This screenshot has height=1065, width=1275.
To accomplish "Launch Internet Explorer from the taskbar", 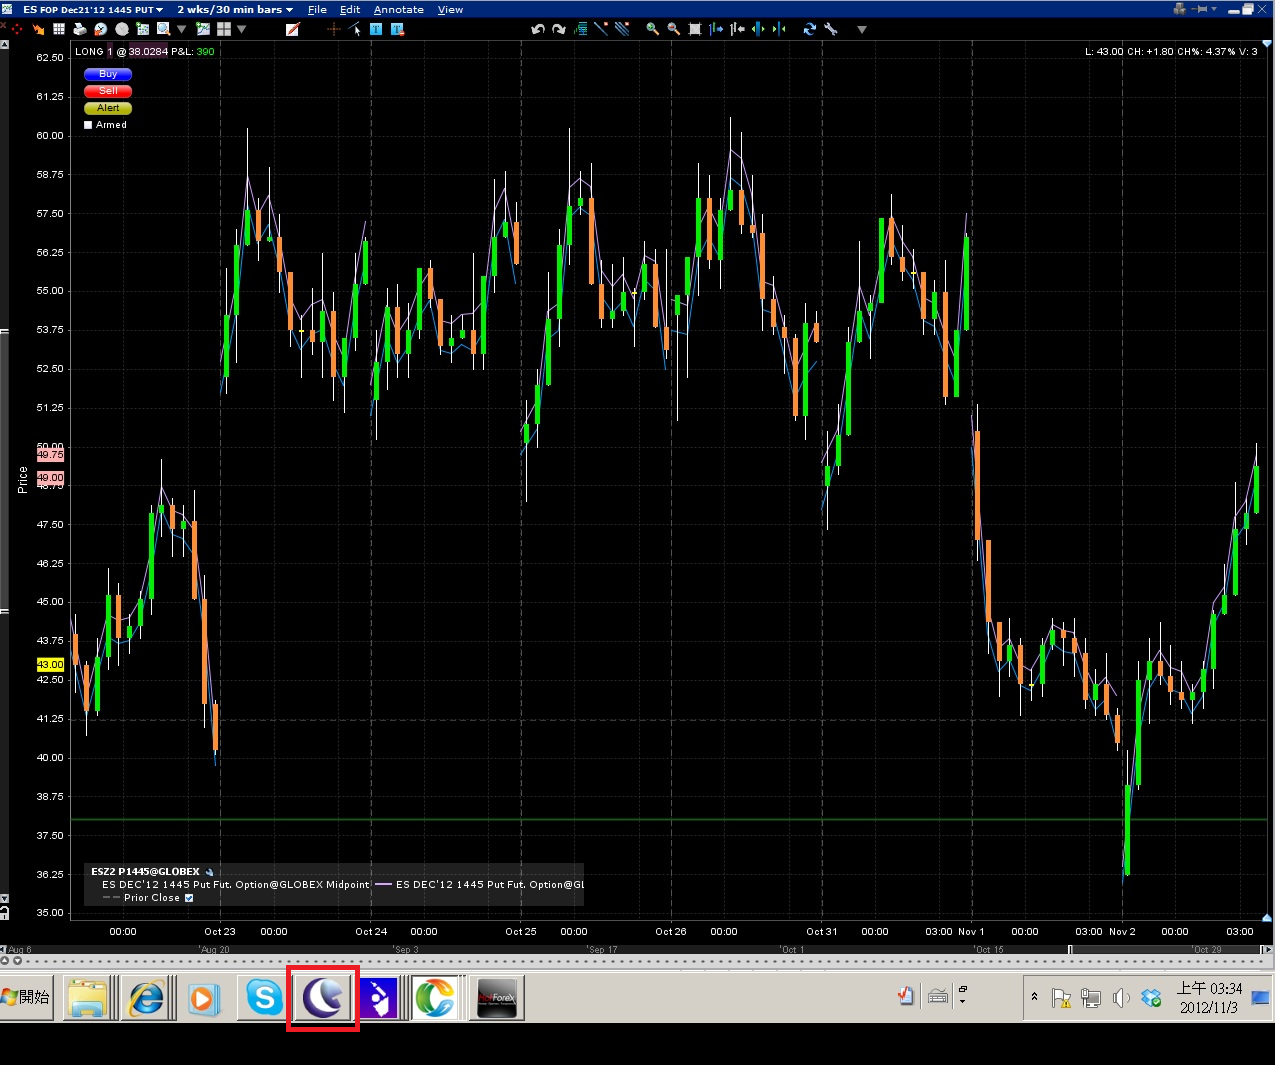I will coord(146,997).
